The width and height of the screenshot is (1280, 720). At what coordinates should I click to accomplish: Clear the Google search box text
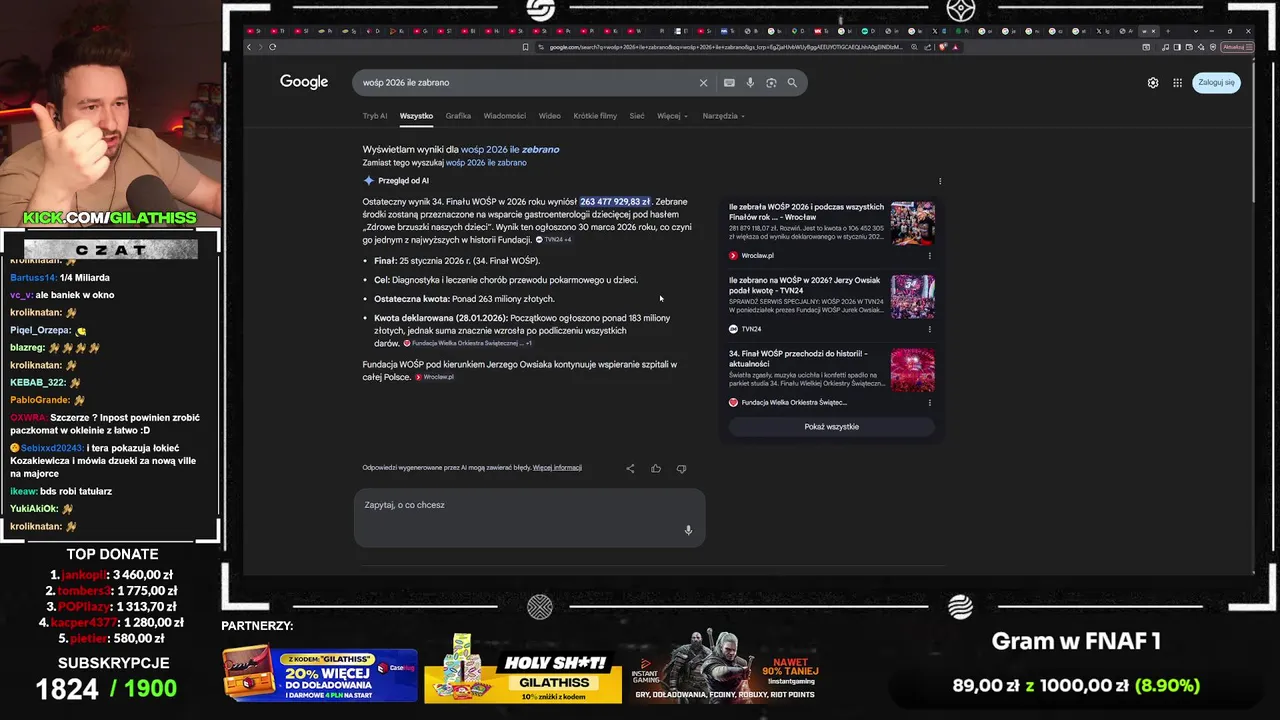(703, 83)
